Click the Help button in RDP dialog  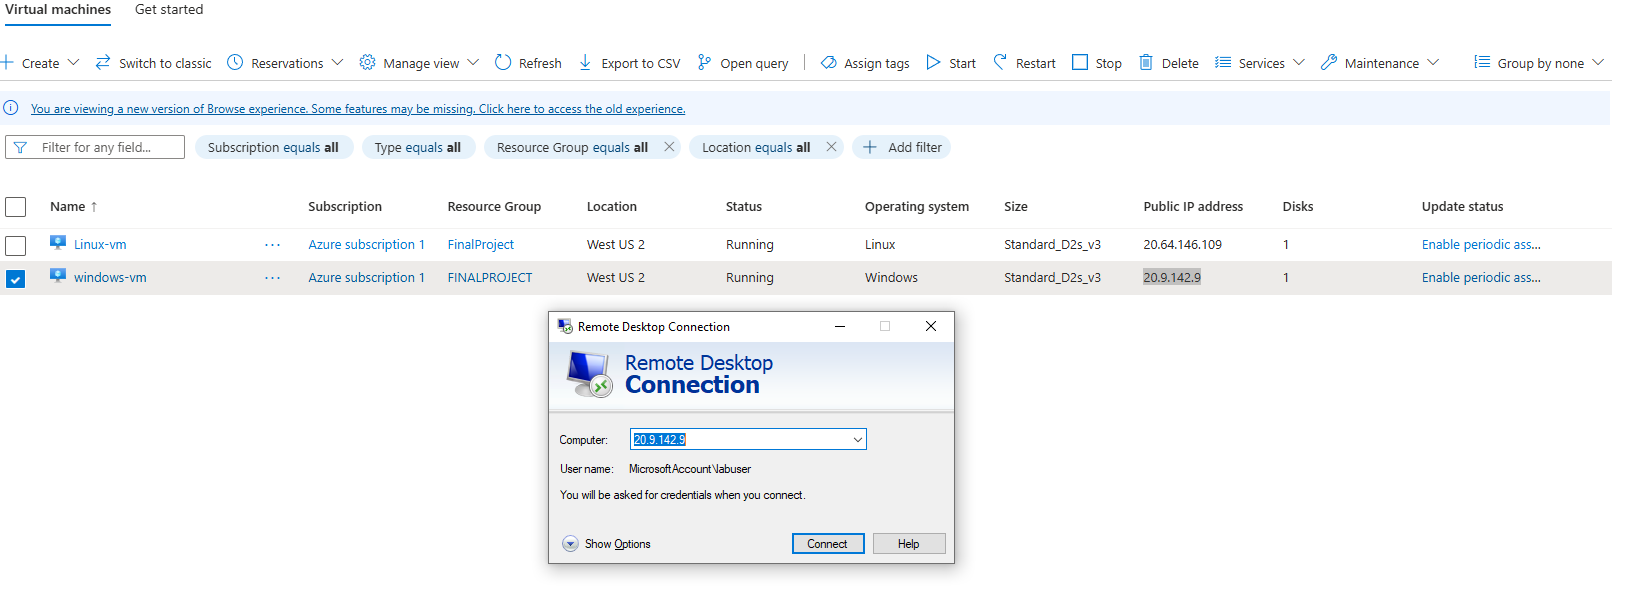908,543
